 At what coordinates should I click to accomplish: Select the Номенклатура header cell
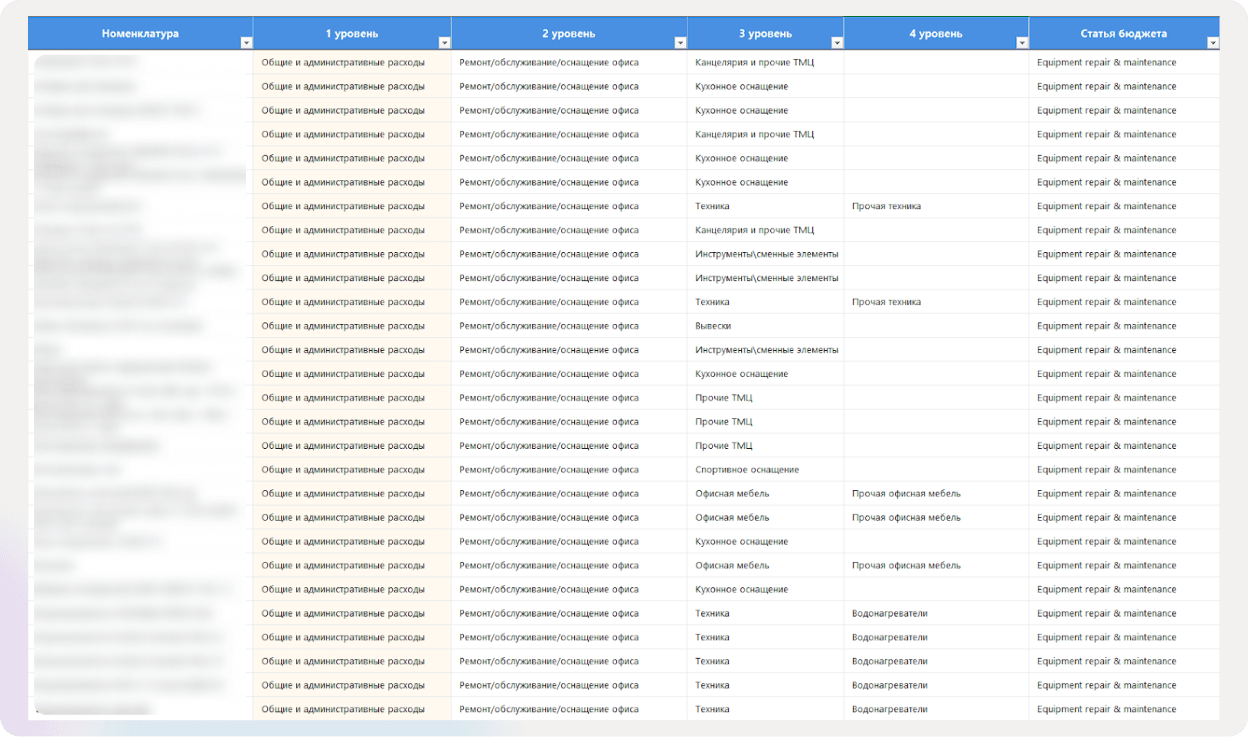tap(140, 34)
